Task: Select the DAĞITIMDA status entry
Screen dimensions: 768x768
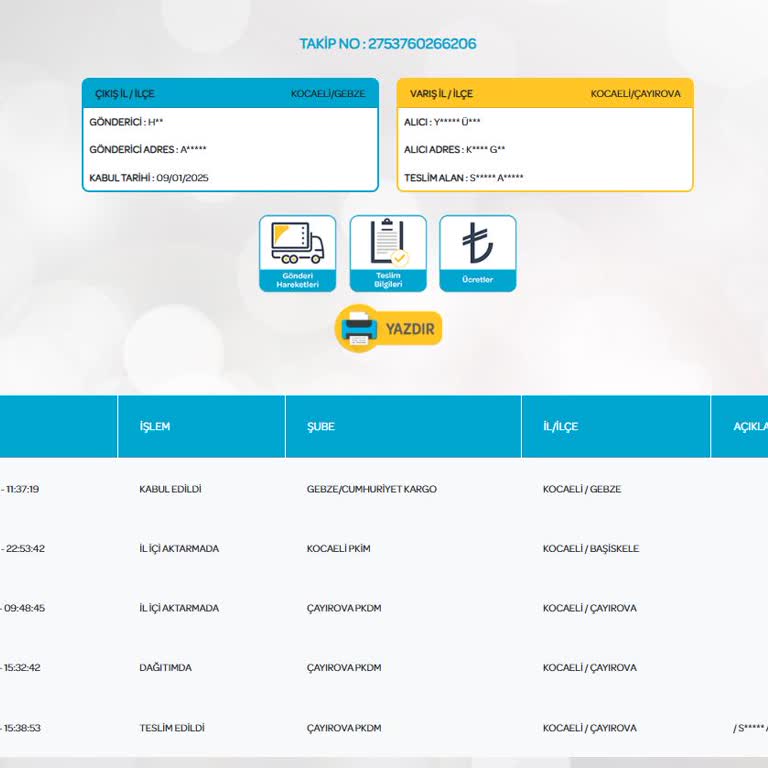Action: pyautogui.click(x=165, y=668)
